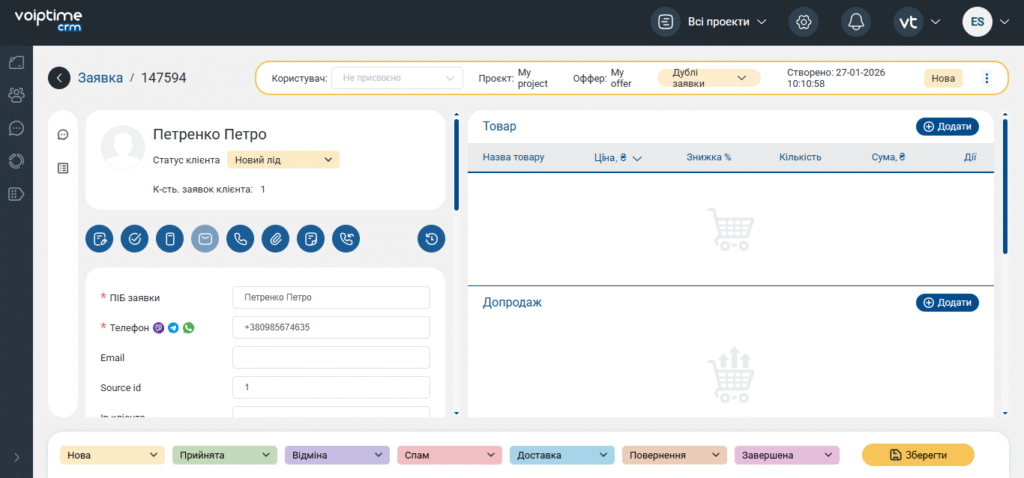The width and height of the screenshot is (1024, 478).
Task: Click the Дії column header
Action: [970, 157]
